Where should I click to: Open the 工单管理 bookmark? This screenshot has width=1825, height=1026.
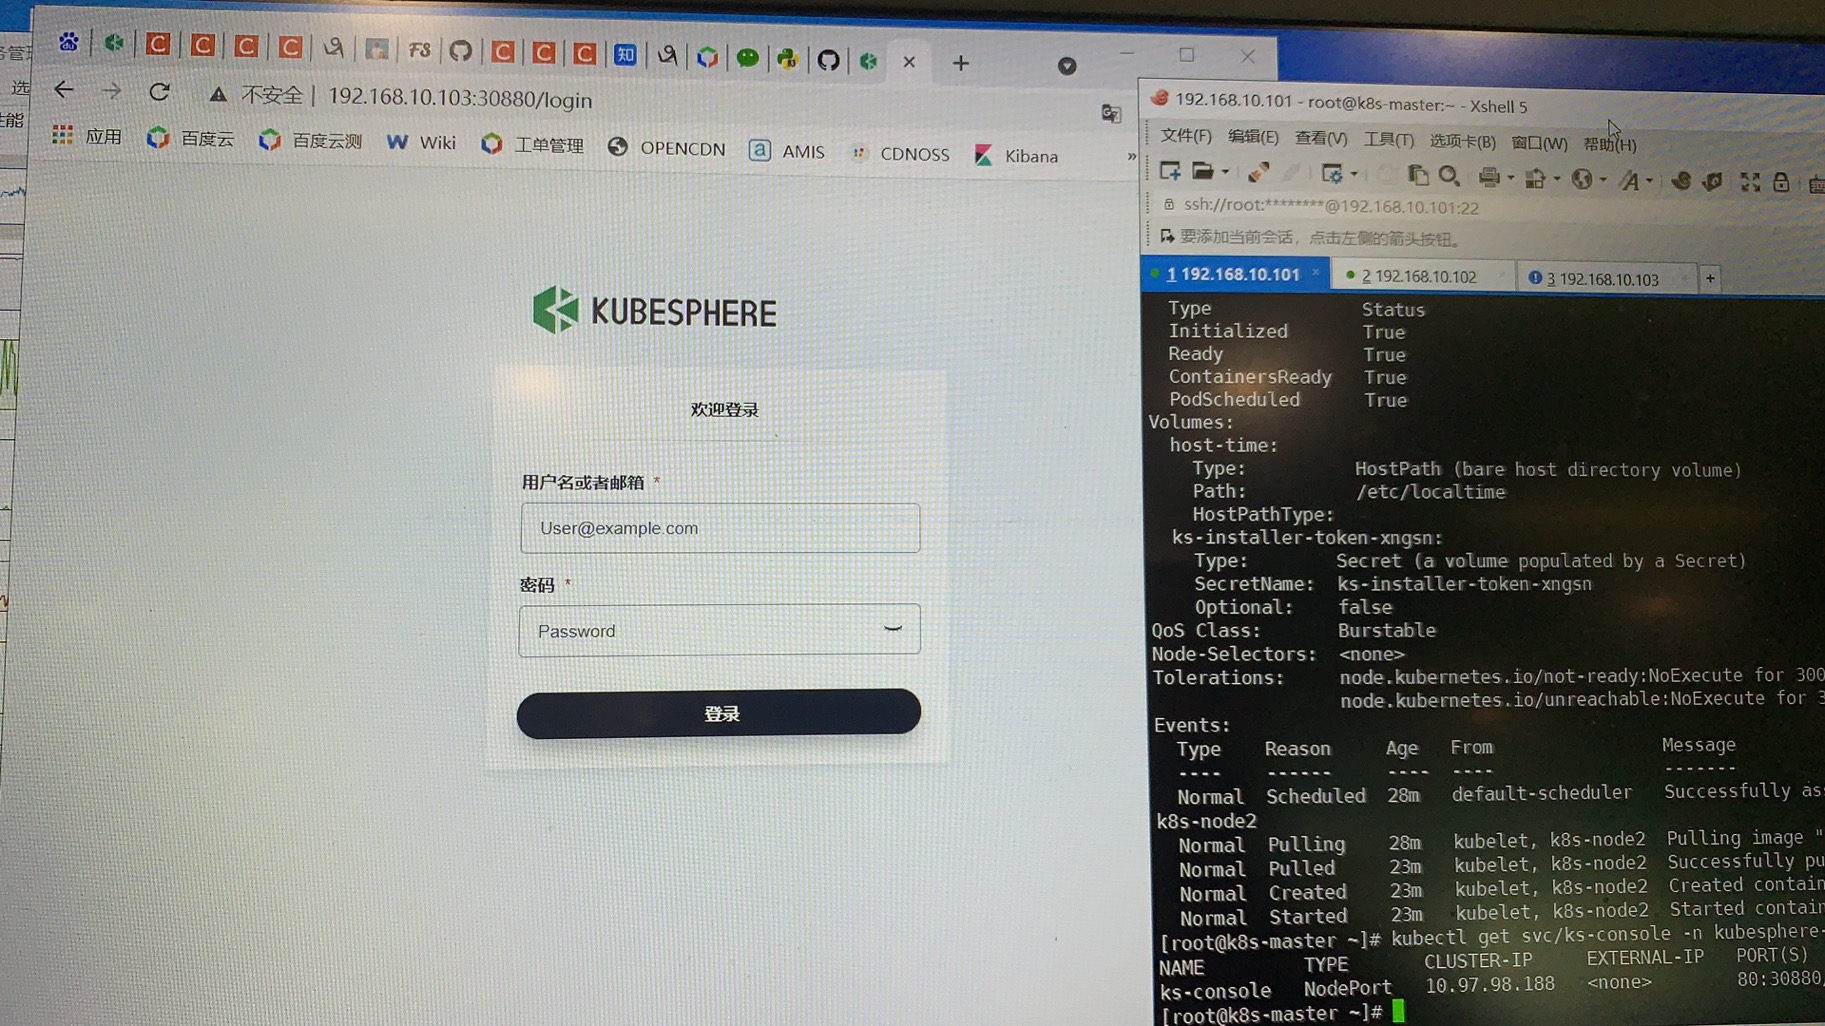point(532,145)
